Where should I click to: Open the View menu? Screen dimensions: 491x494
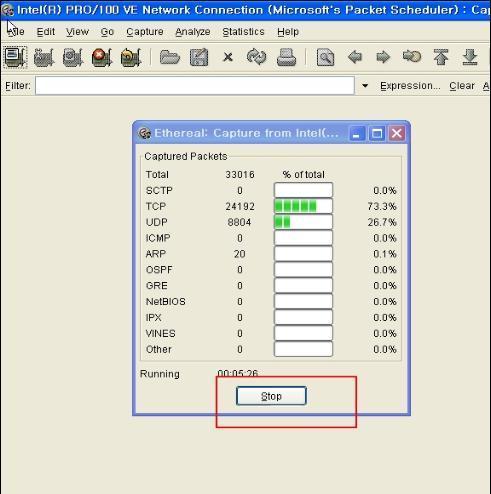(77, 32)
